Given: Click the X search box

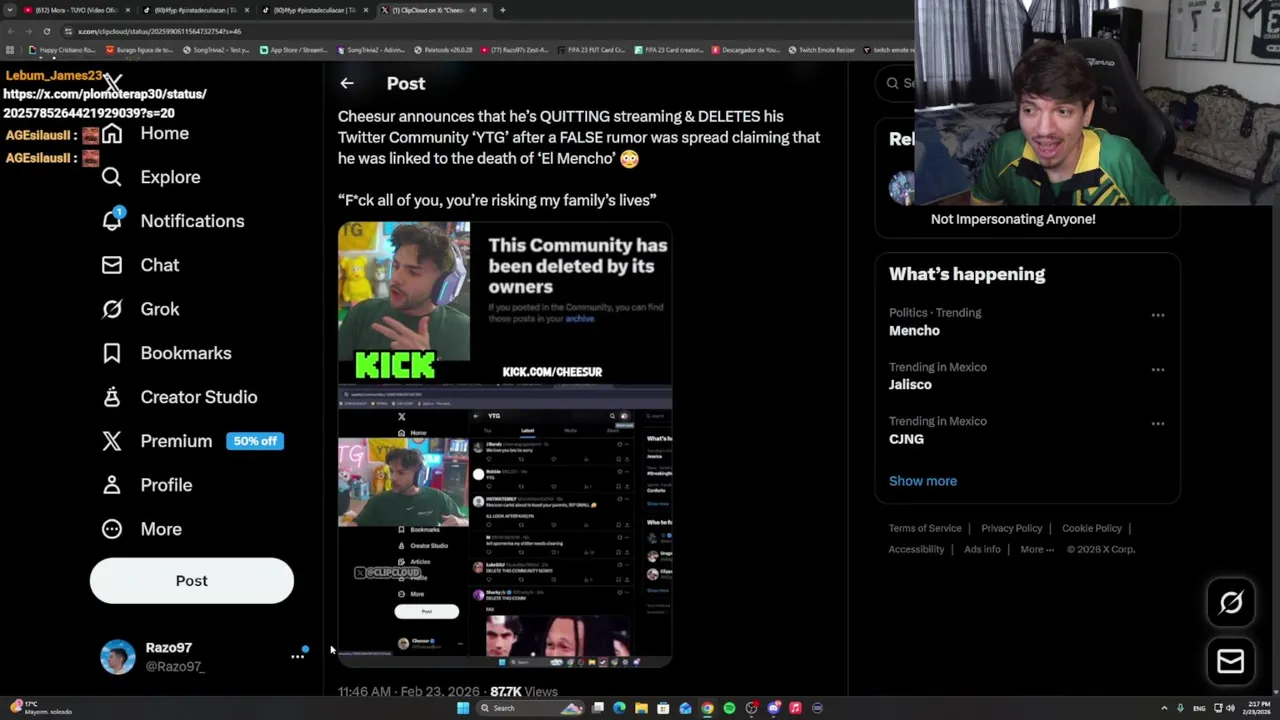Looking at the screenshot, I should (x=896, y=83).
